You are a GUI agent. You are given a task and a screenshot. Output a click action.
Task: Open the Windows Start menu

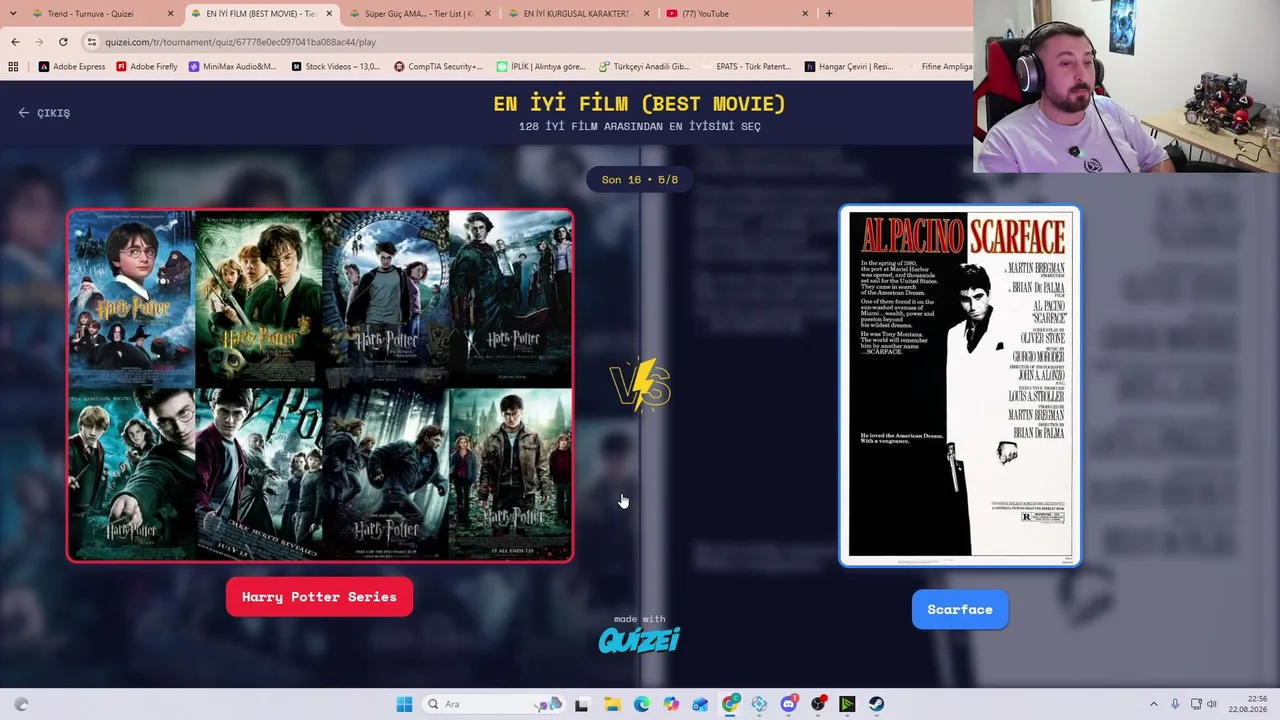pyautogui.click(x=404, y=704)
